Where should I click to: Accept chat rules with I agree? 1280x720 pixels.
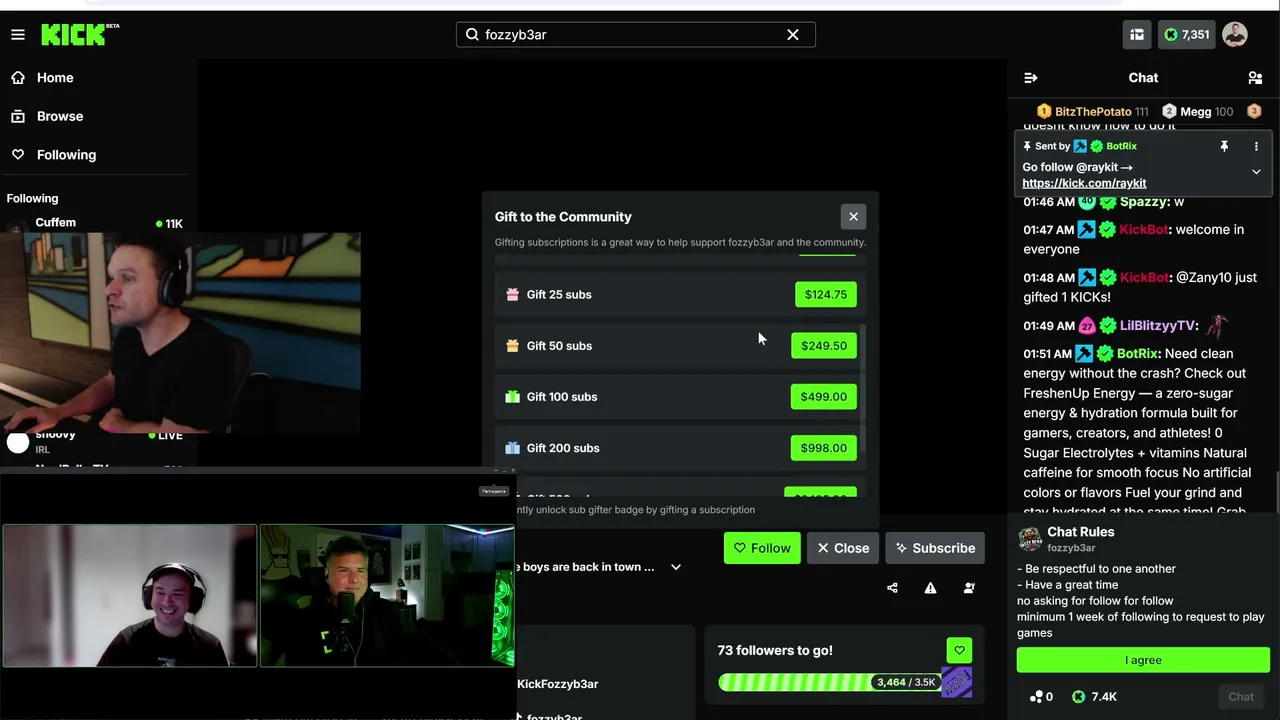[x=1143, y=660]
